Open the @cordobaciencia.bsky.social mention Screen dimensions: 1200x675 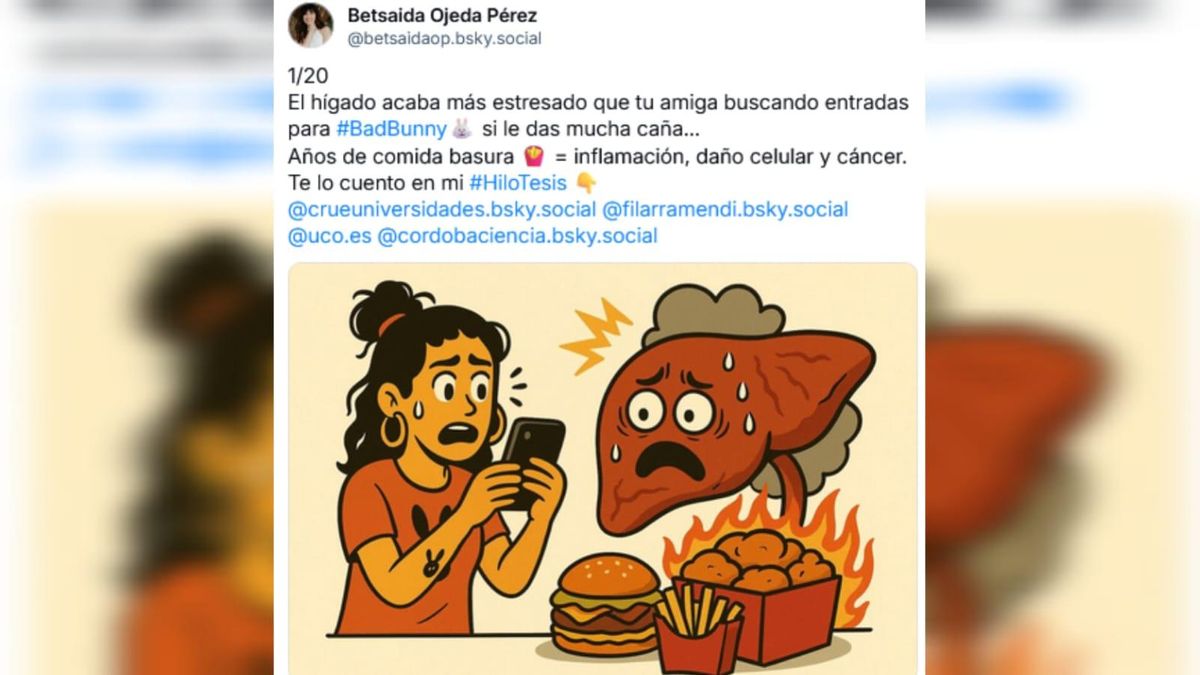click(x=516, y=237)
